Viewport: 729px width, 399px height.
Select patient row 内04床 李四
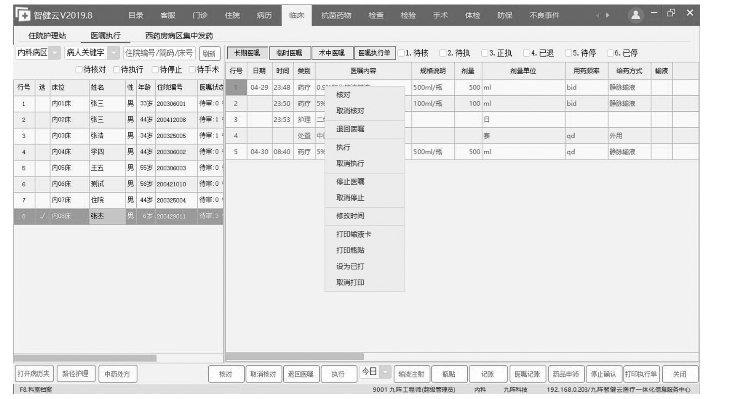[118, 152]
